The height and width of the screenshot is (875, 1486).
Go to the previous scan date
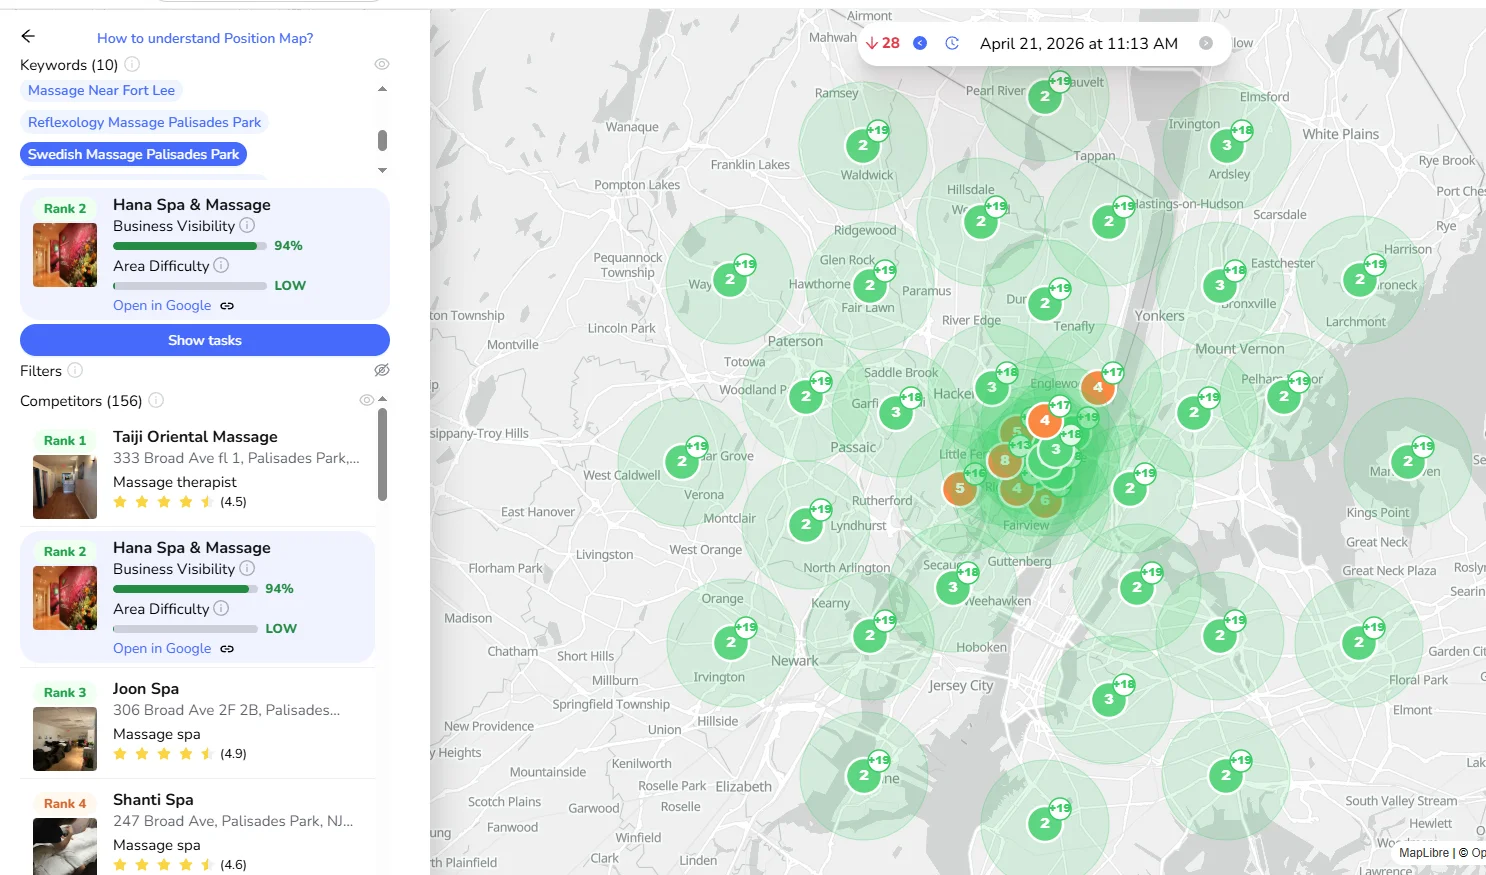point(920,43)
